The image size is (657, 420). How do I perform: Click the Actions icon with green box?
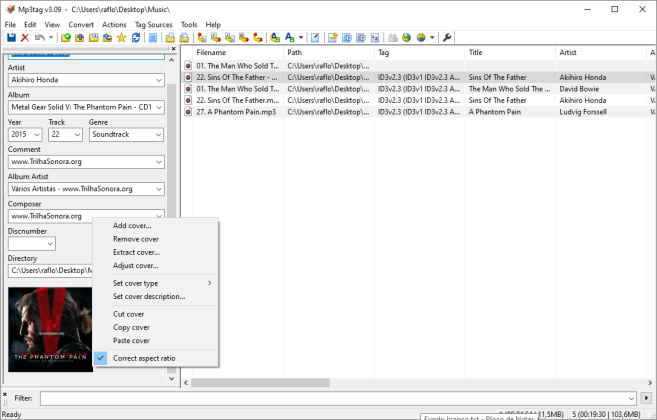coord(275,38)
